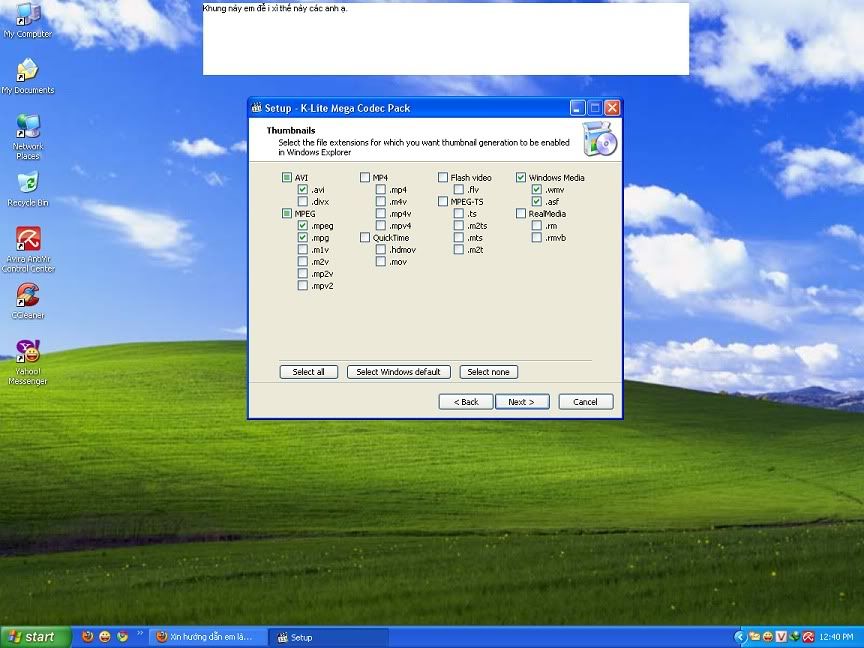This screenshot has width=864, height=648.
Task: Enable thumbnails for .mpv4
Action: (381, 225)
